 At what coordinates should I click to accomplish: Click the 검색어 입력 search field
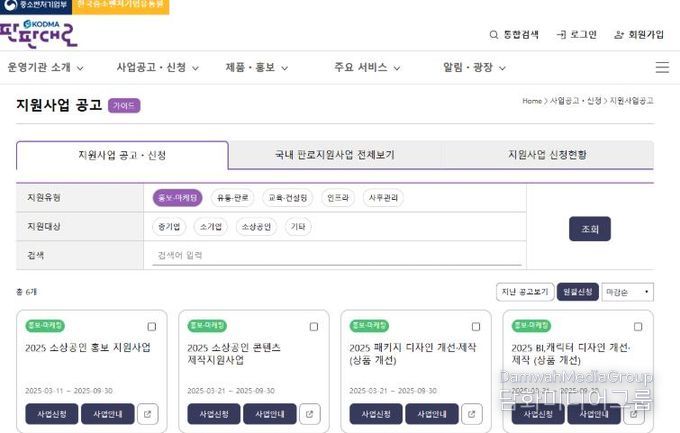tap(337, 255)
